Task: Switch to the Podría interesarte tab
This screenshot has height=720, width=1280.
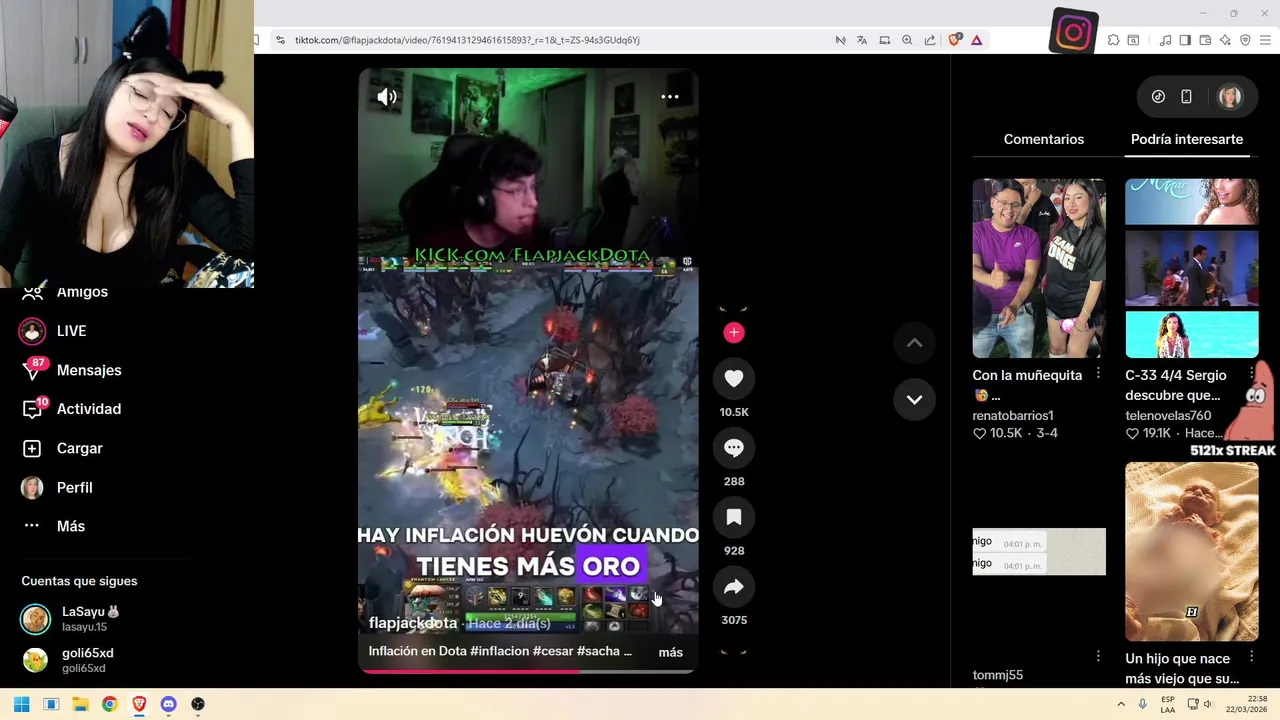Action: click(x=1187, y=139)
